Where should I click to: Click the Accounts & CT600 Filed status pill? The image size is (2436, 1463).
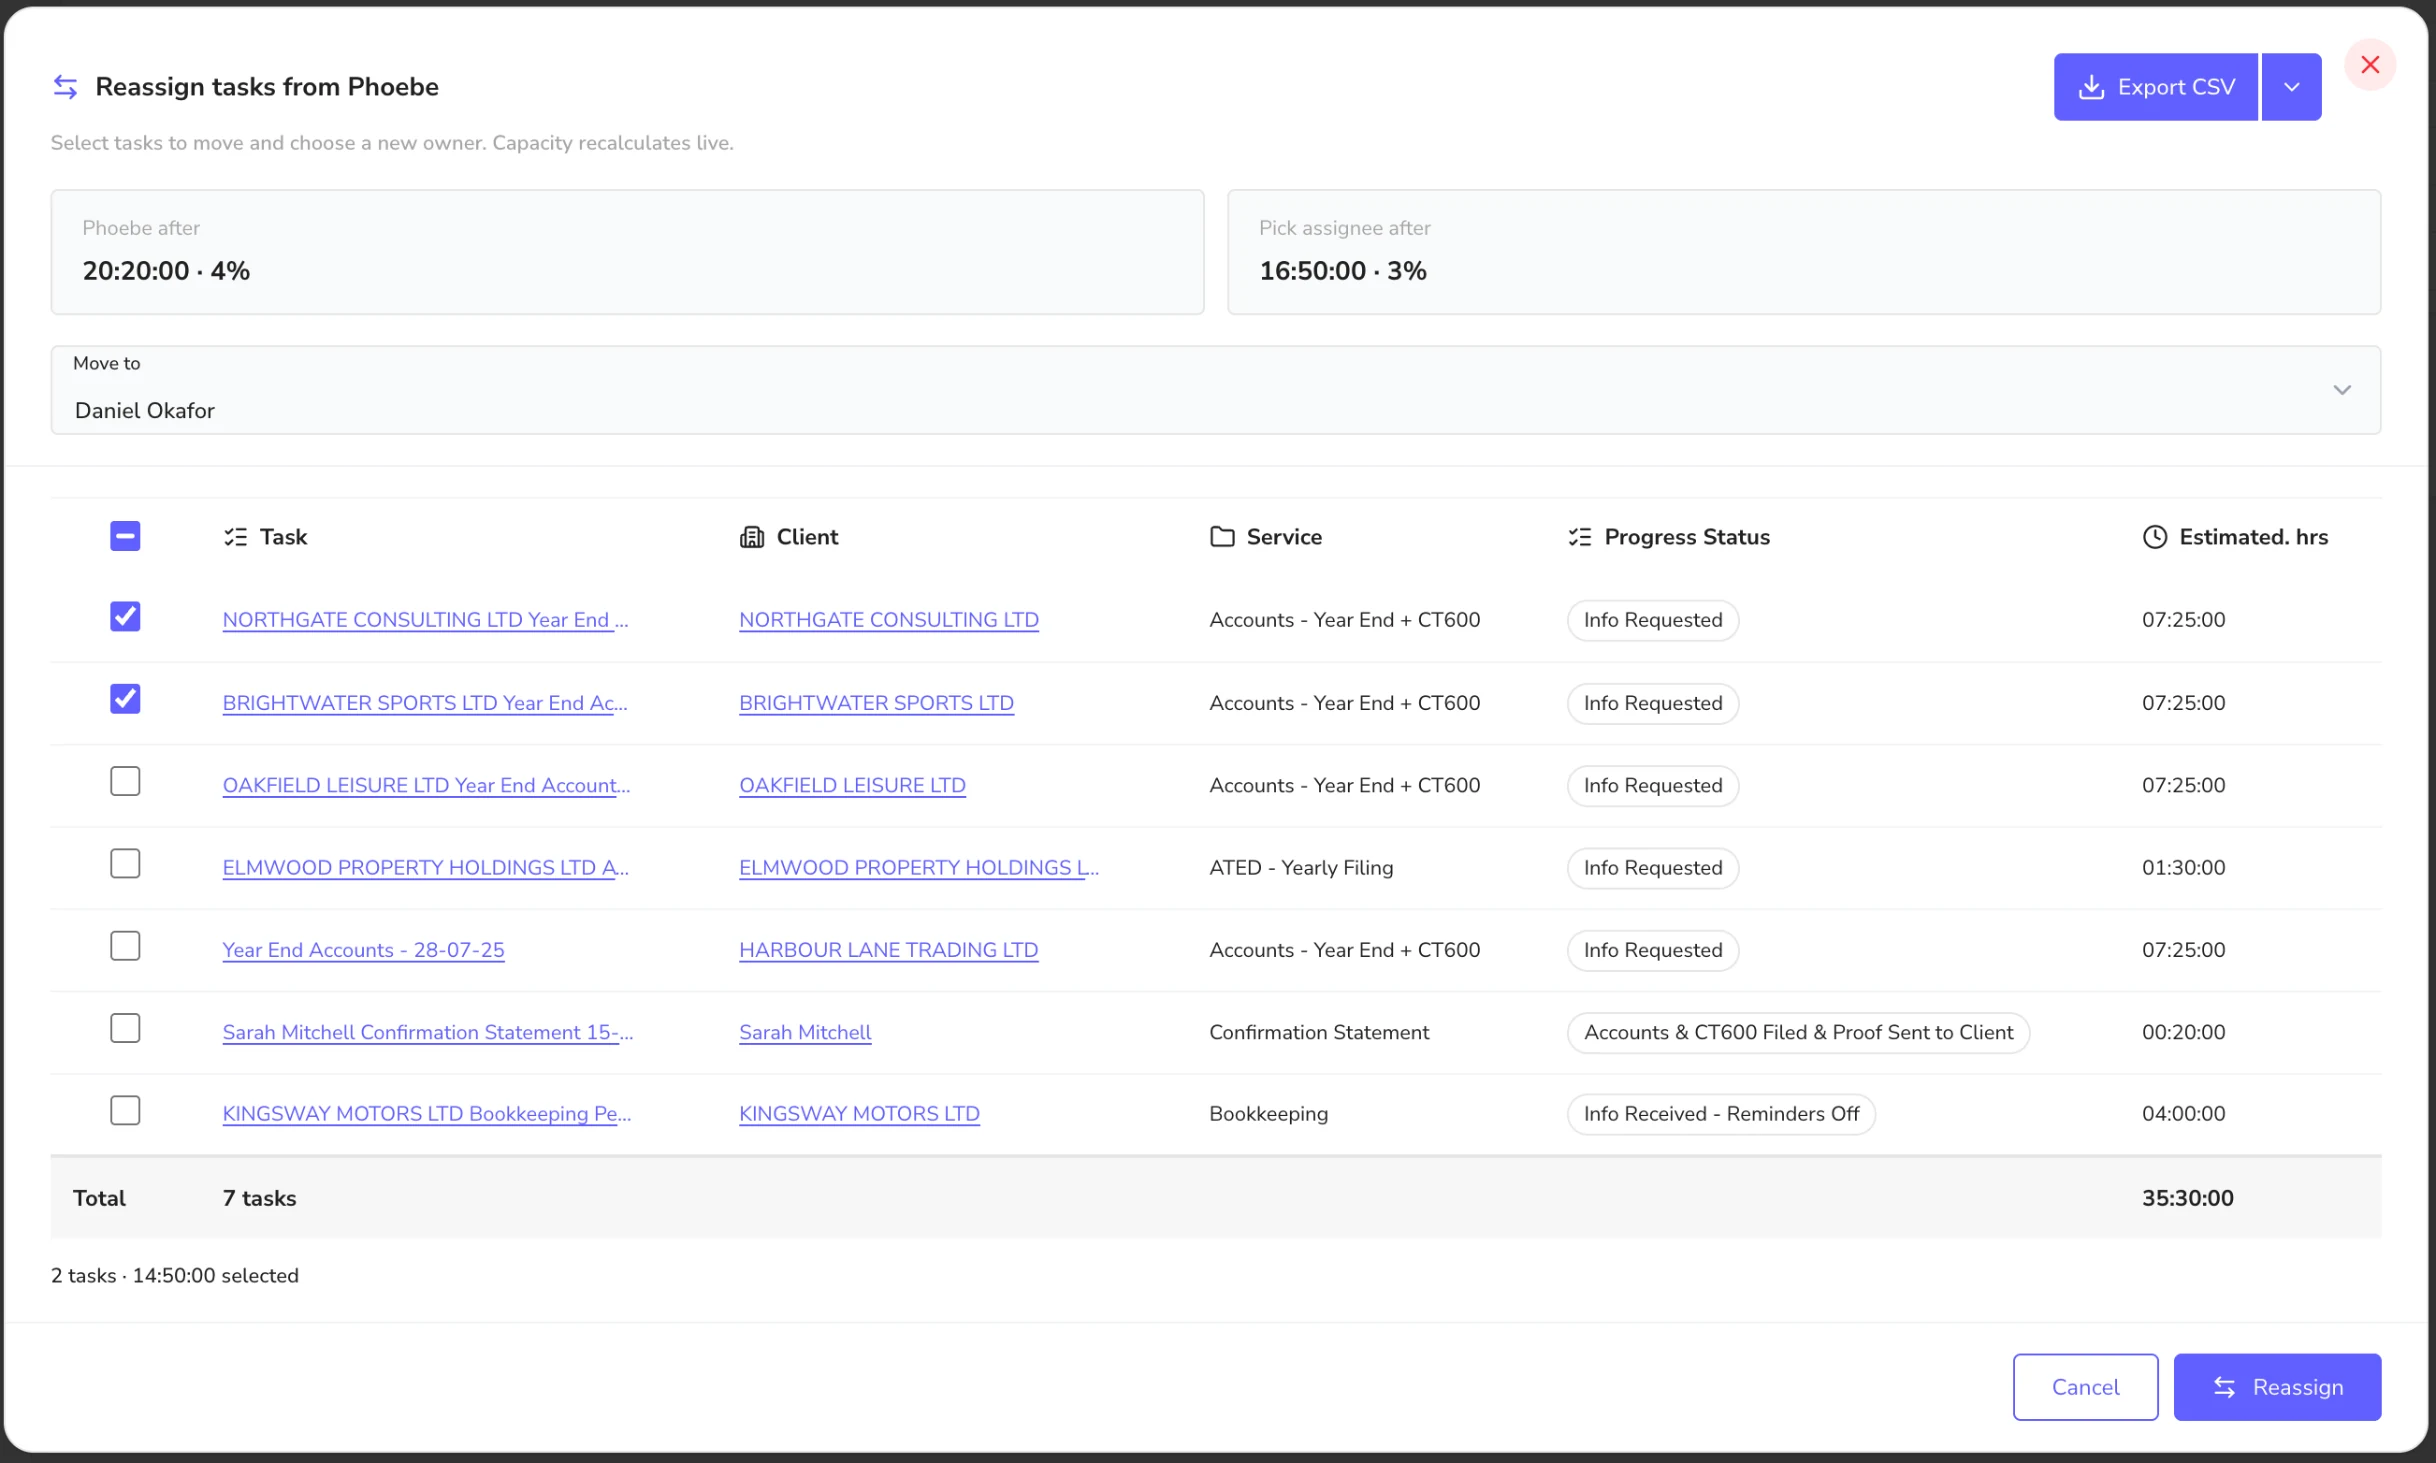(x=1798, y=1032)
